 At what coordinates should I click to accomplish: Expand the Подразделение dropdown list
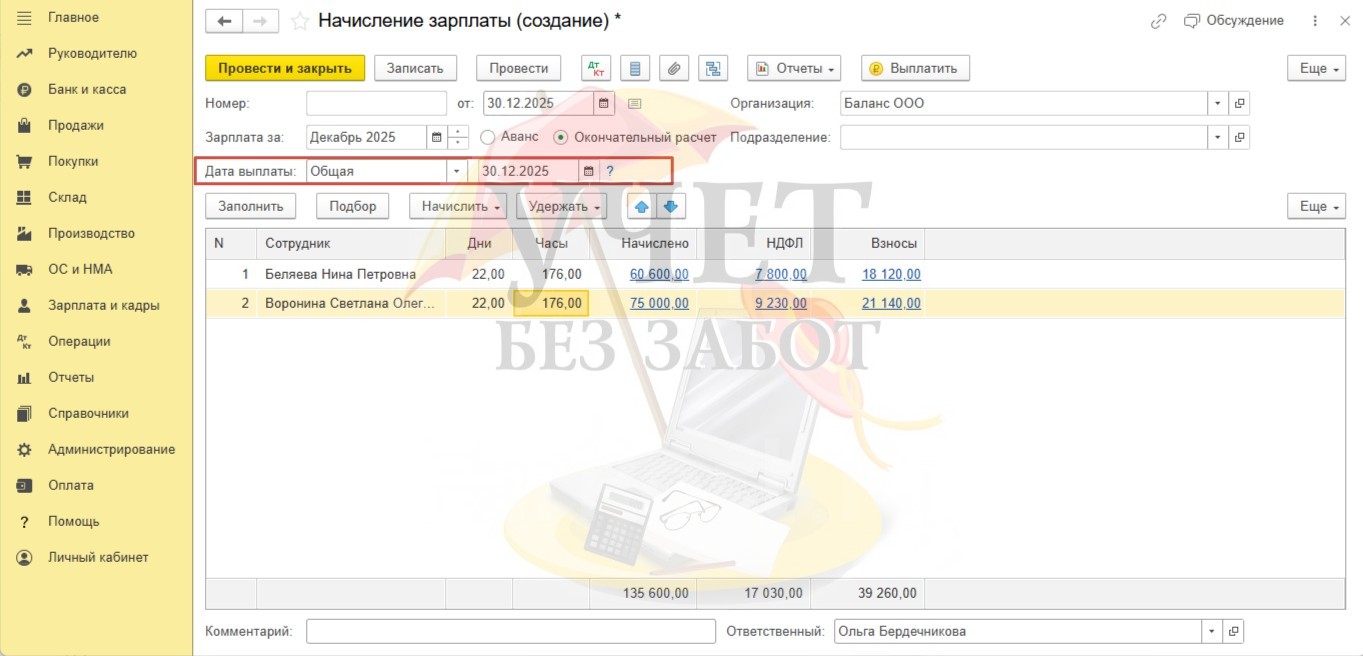click(x=1217, y=137)
